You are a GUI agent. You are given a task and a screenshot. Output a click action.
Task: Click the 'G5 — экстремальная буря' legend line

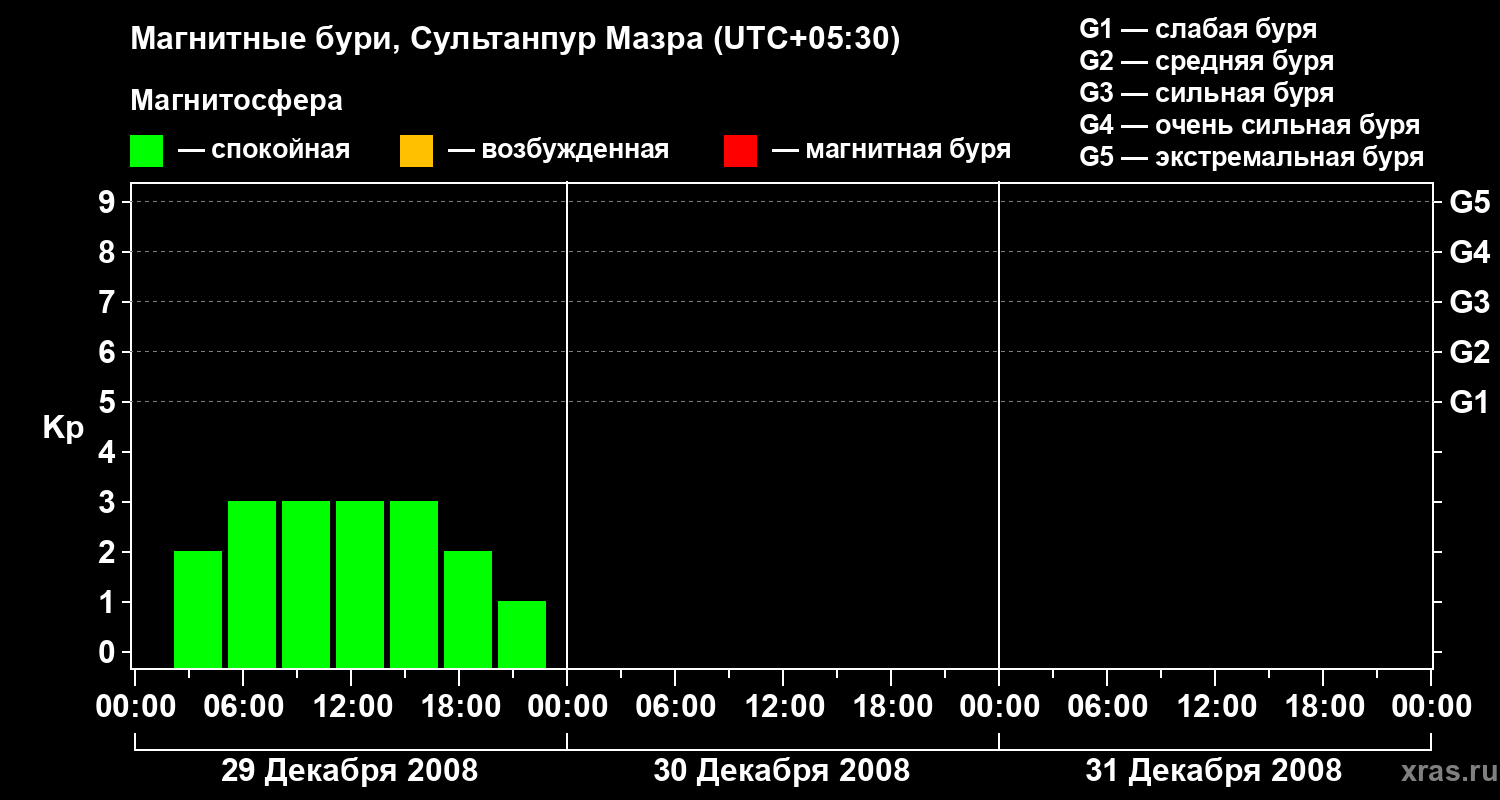[1252, 157]
